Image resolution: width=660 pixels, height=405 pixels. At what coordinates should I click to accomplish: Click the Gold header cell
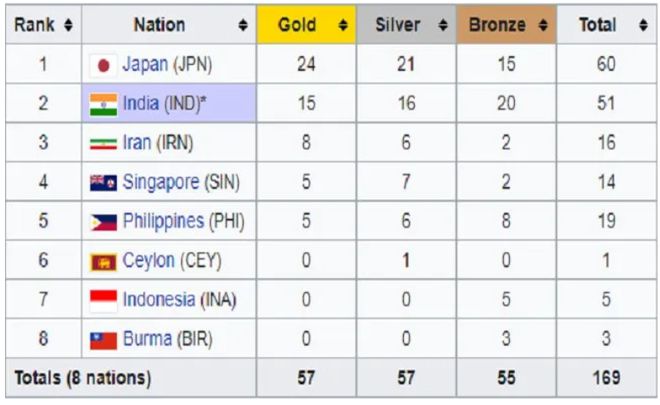[306, 24]
